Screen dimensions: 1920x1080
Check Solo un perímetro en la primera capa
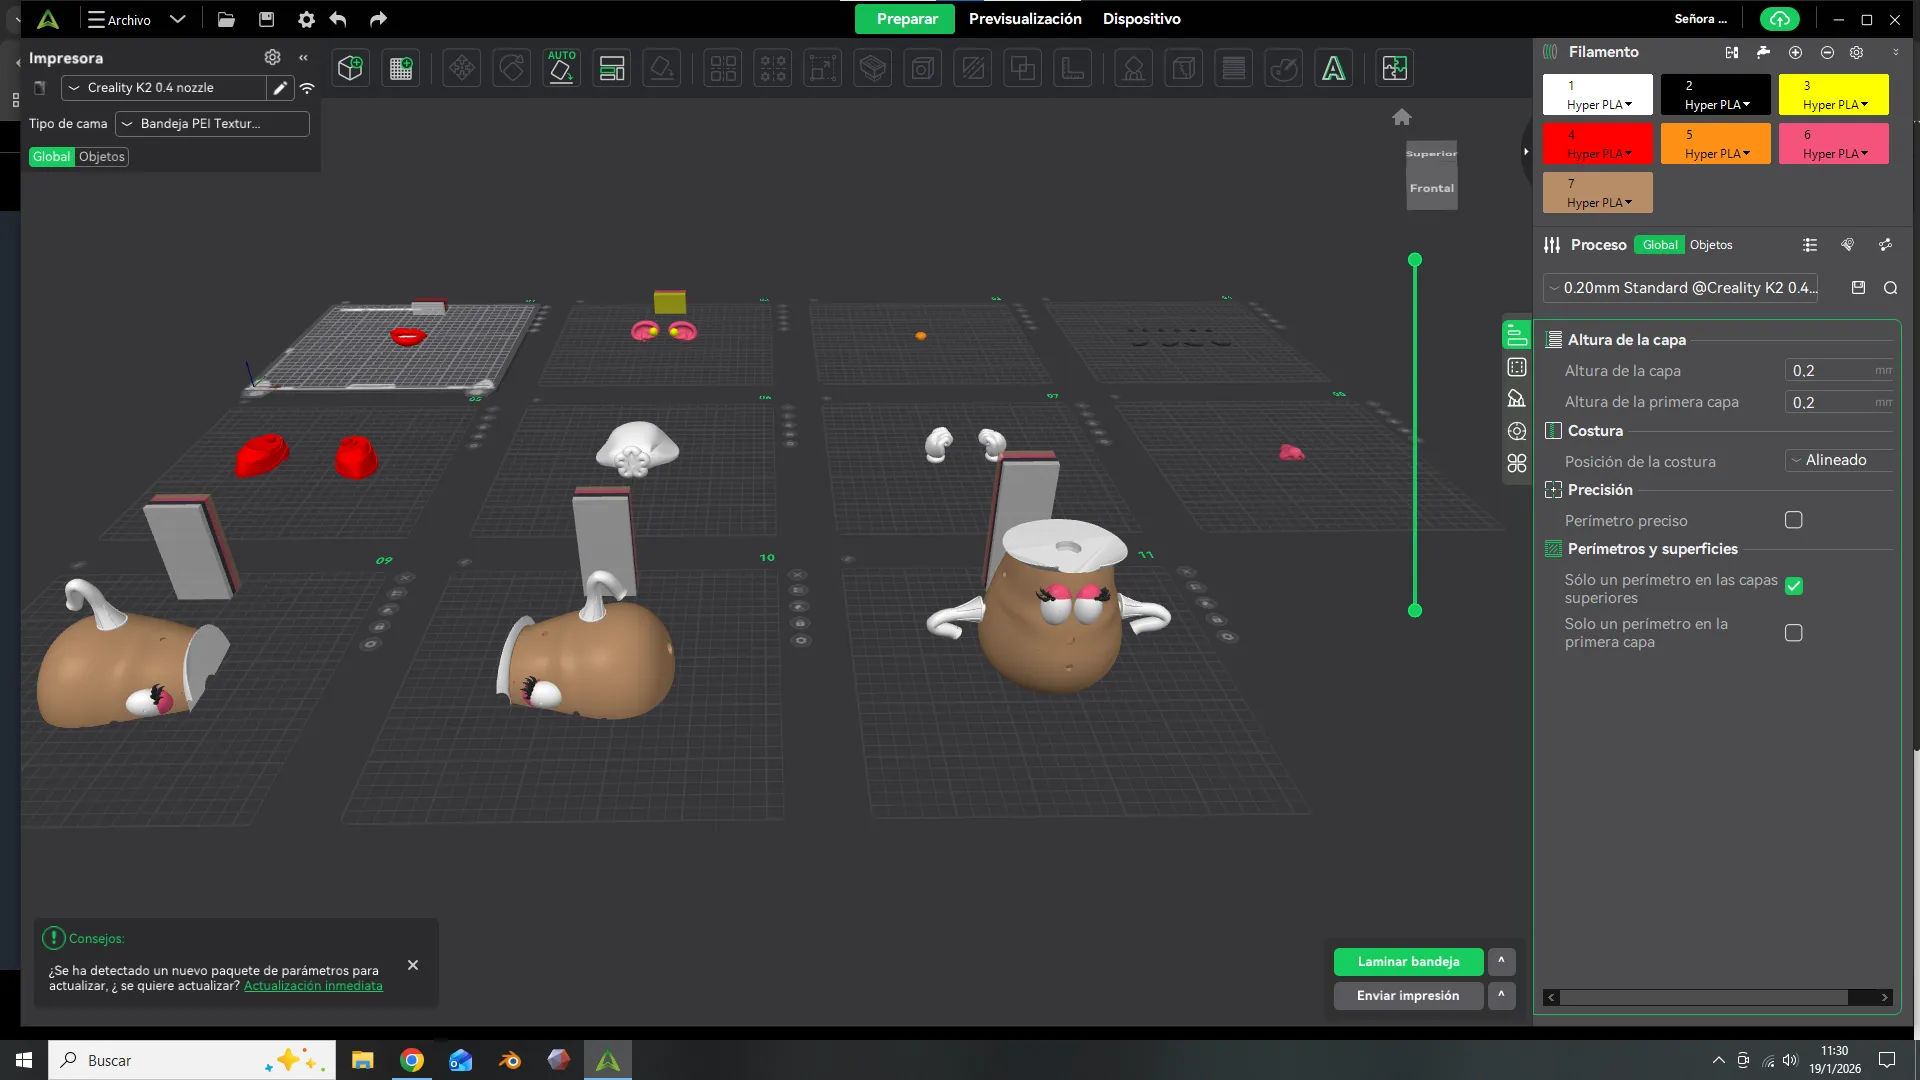[x=1794, y=633]
